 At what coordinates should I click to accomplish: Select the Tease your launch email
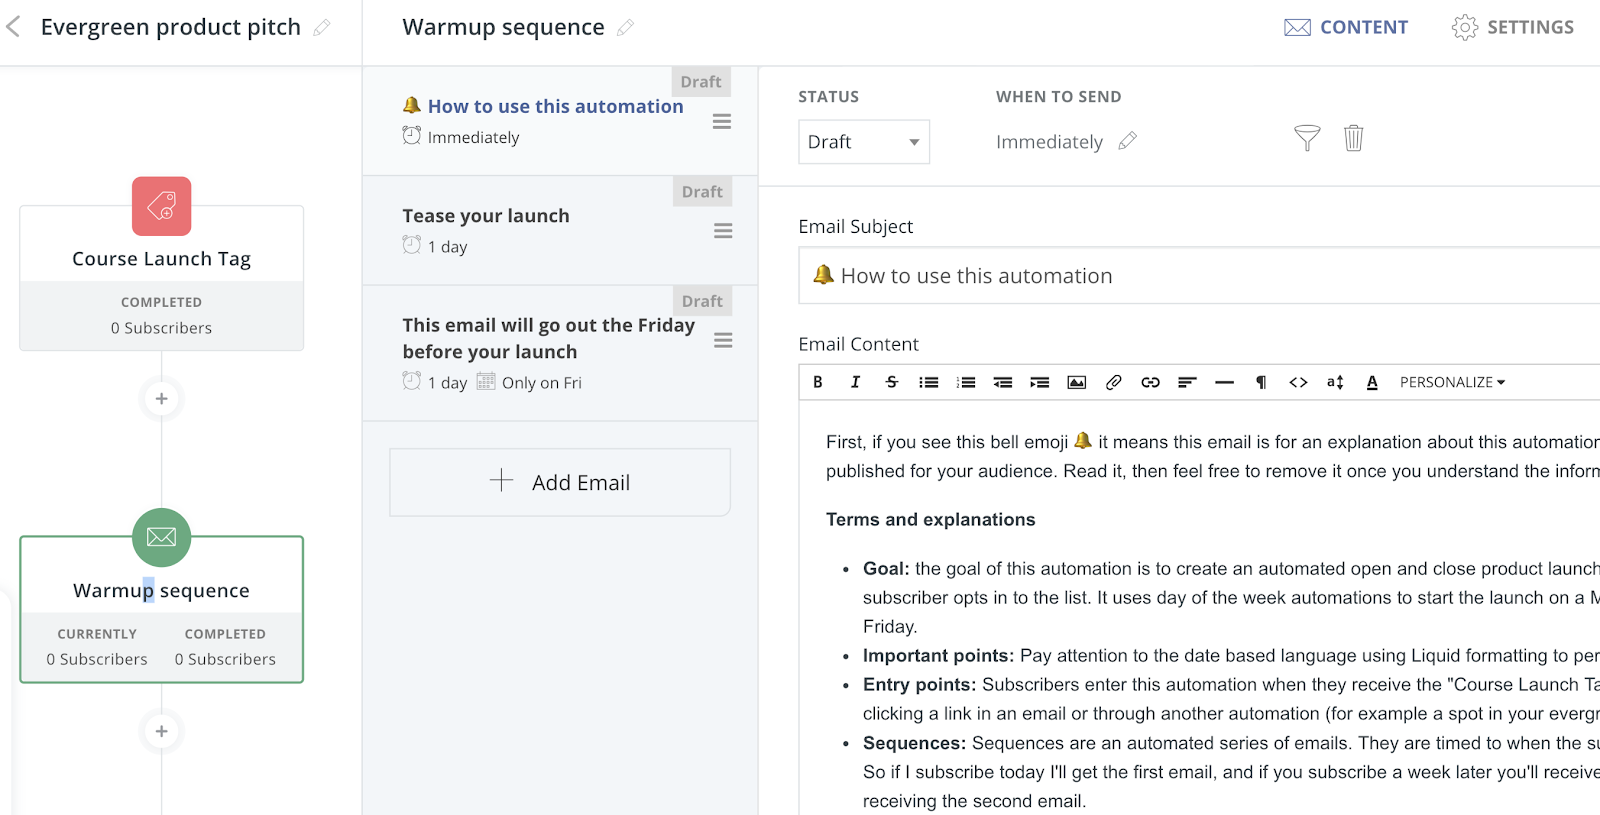coord(486,216)
